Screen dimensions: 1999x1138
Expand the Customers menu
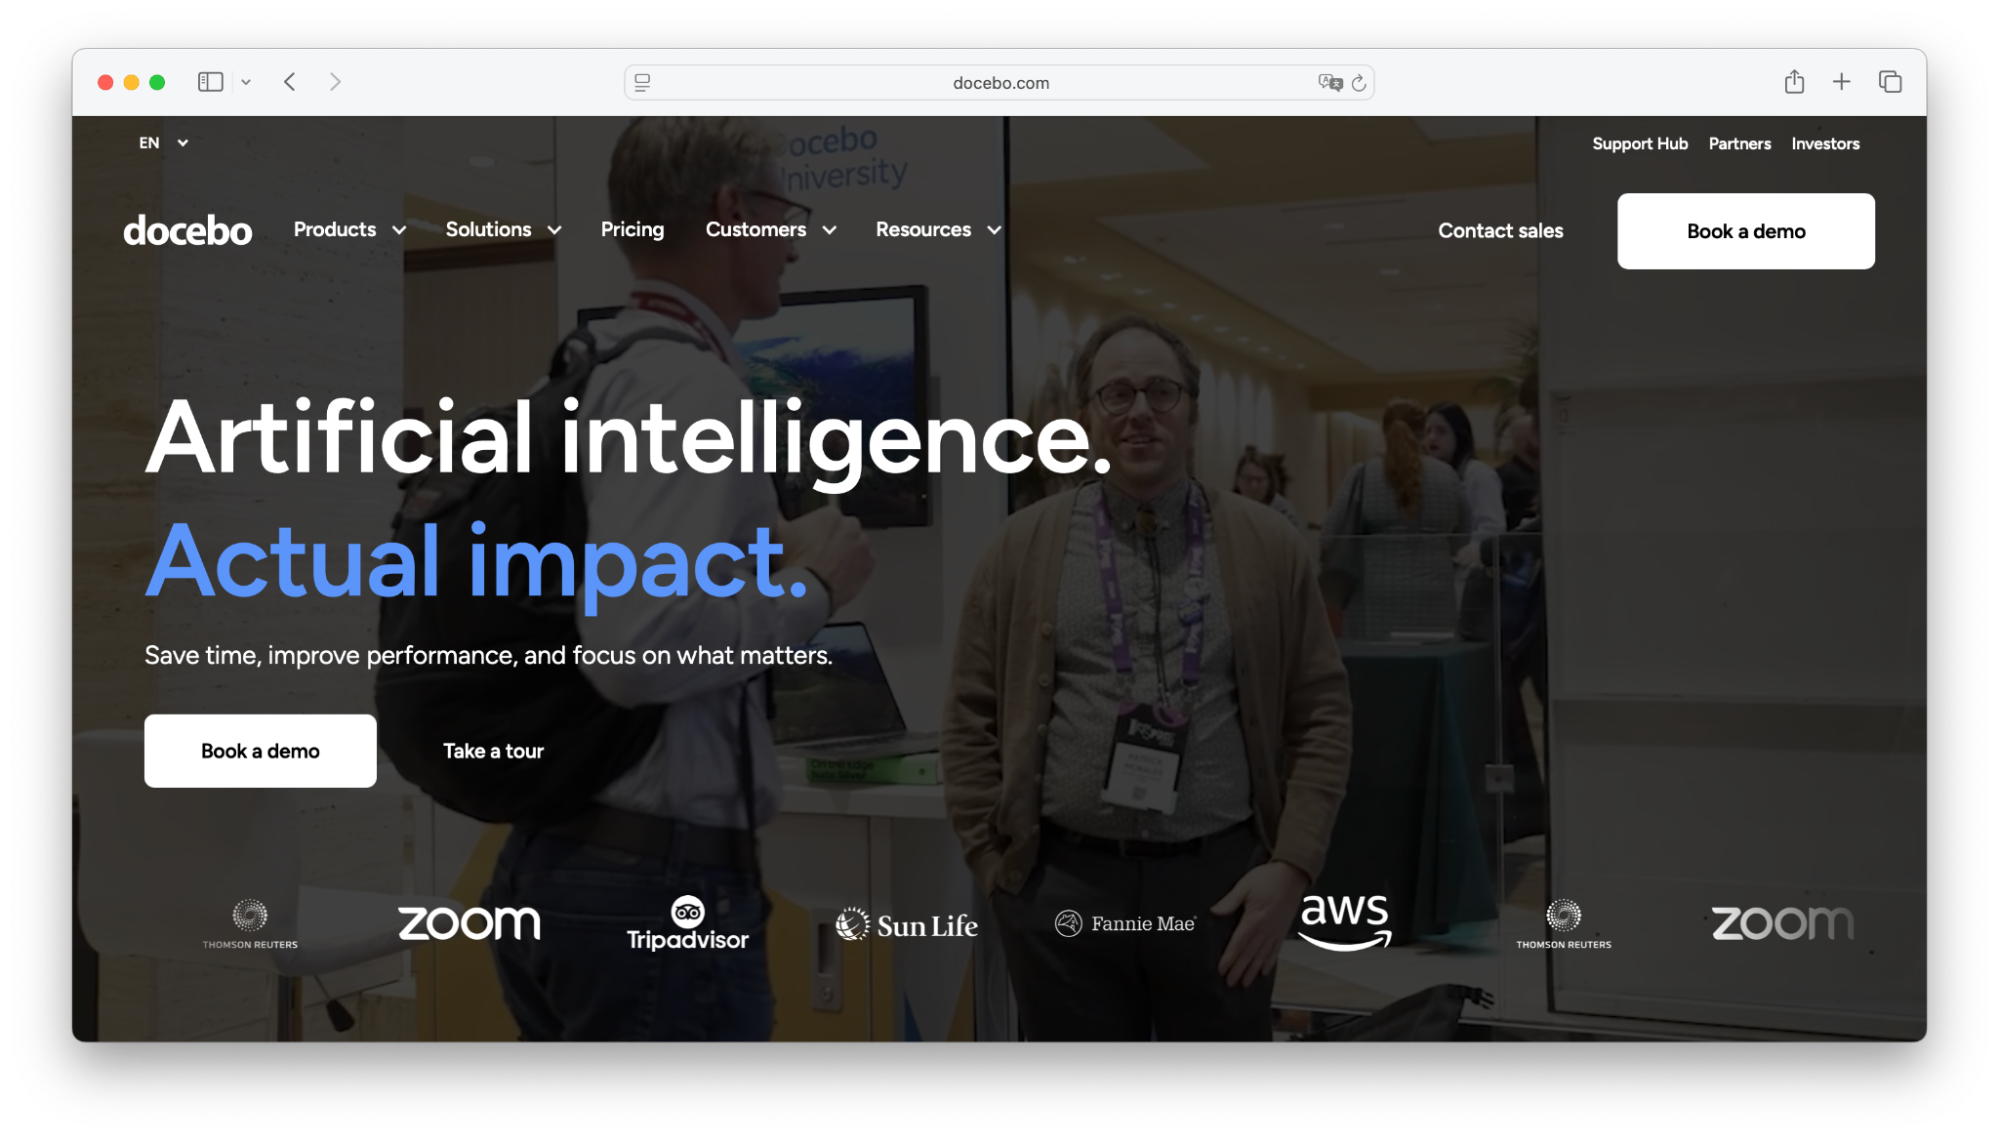pyautogui.click(x=771, y=230)
